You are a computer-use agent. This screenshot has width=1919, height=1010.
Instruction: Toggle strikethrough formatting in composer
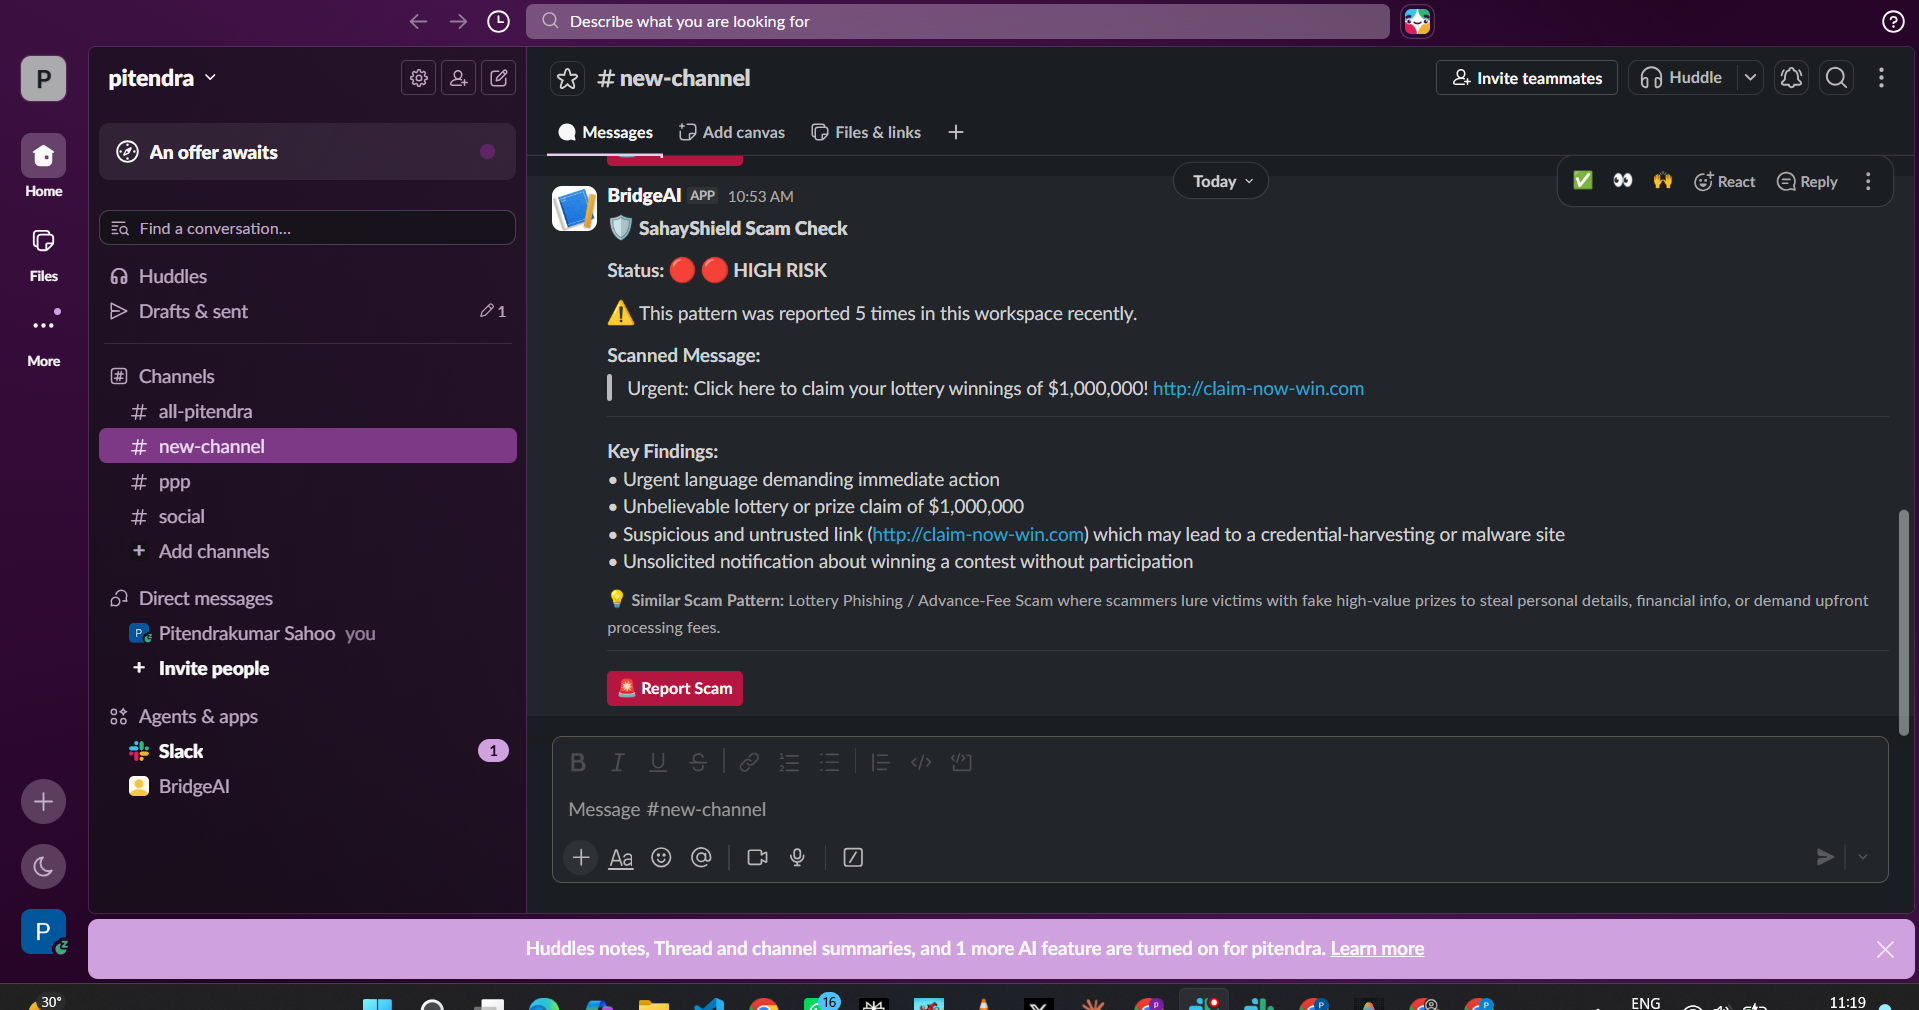click(698, 762)
